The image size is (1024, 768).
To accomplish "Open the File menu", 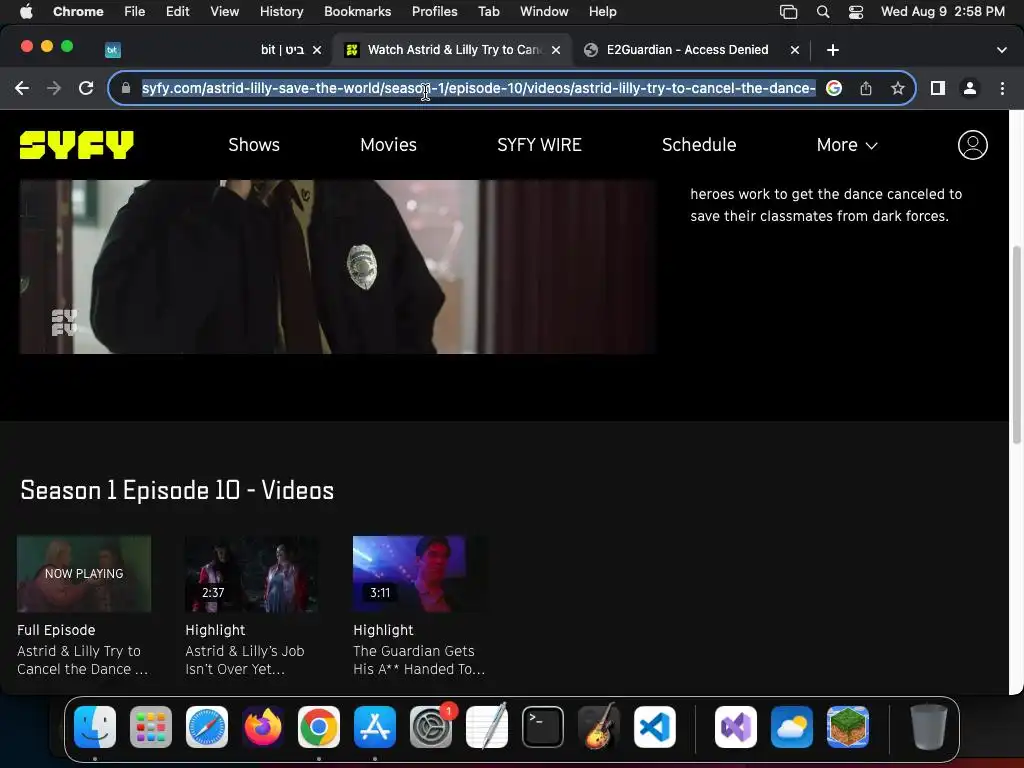I will [135, 12].
